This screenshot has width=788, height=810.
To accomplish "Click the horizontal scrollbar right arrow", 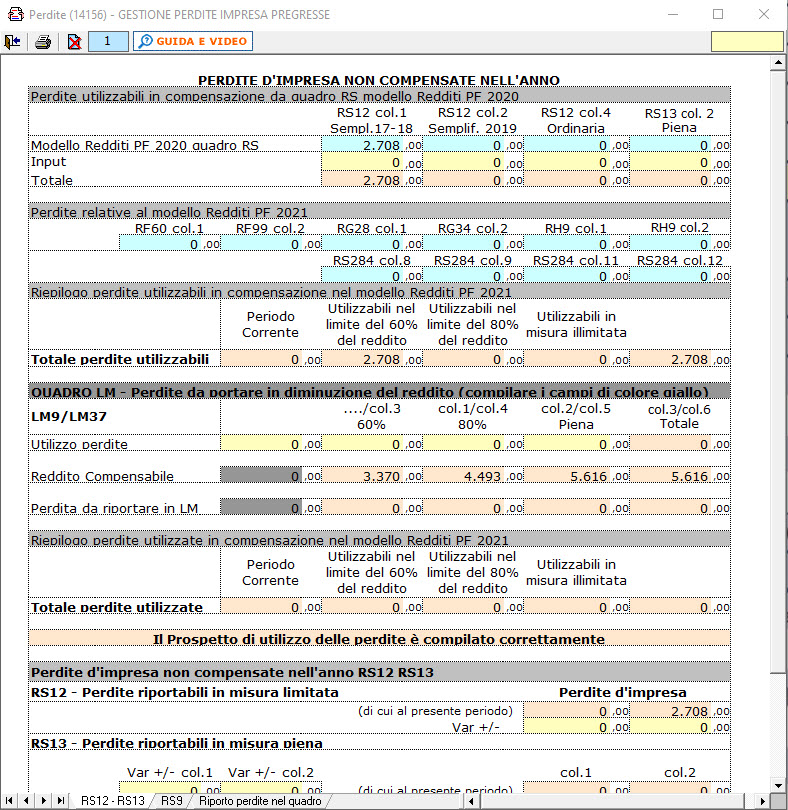I will [x=762, y=801].
